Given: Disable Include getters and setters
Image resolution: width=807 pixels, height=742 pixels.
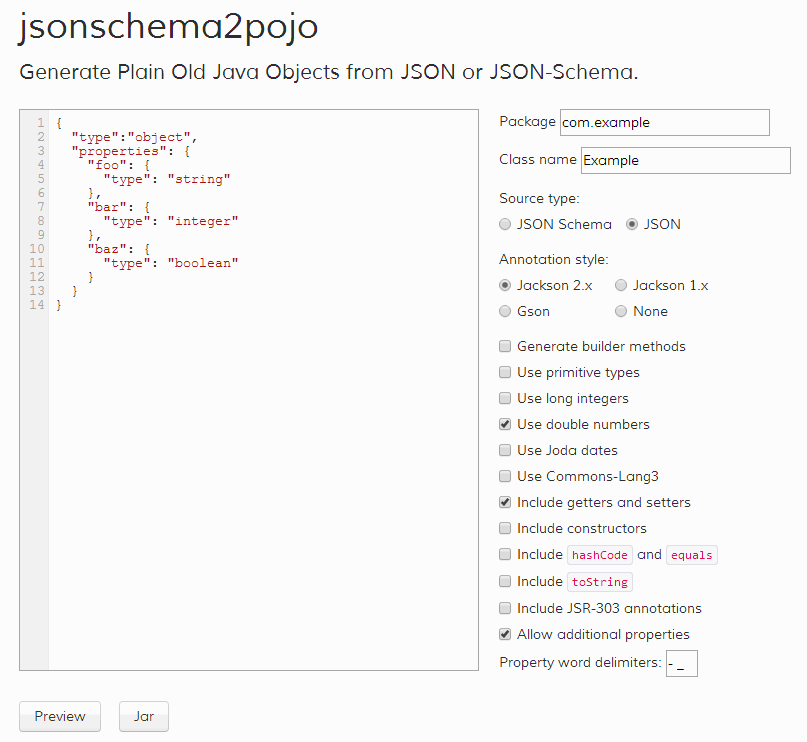Looking at the screenshot, I should tap(506, 503).
